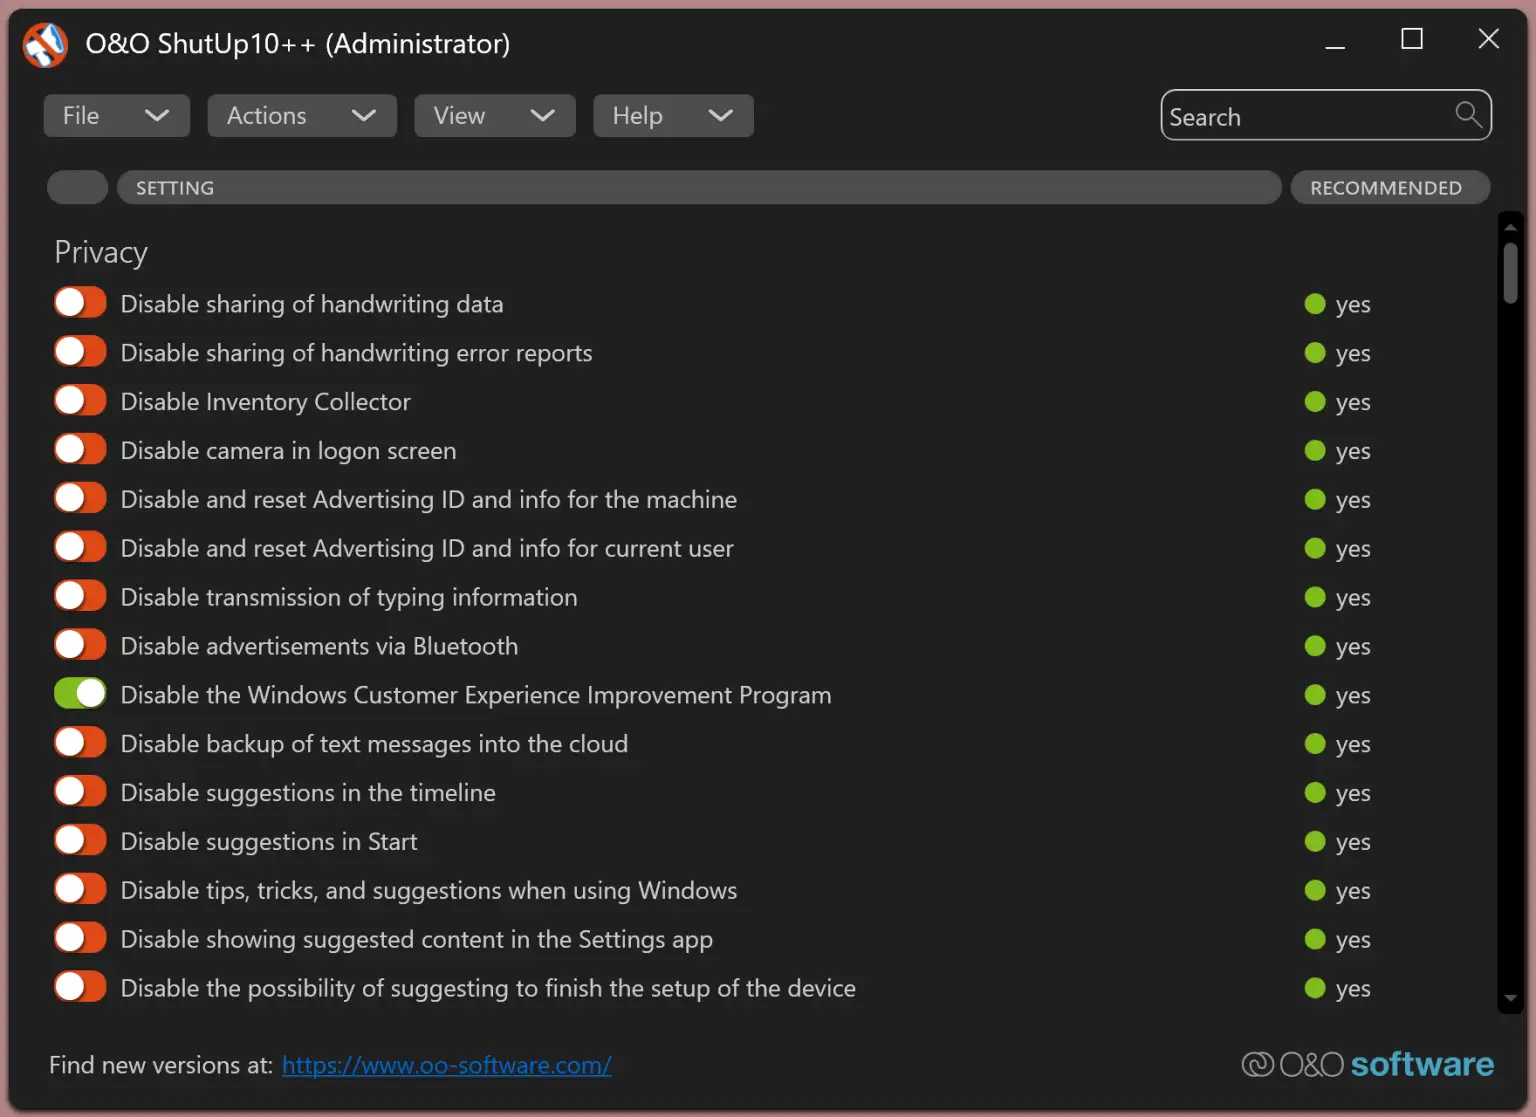Click the green recommended dot for handwriting data
1536x1117 pixels.
pyautogui.click(x=1315, y=304)
